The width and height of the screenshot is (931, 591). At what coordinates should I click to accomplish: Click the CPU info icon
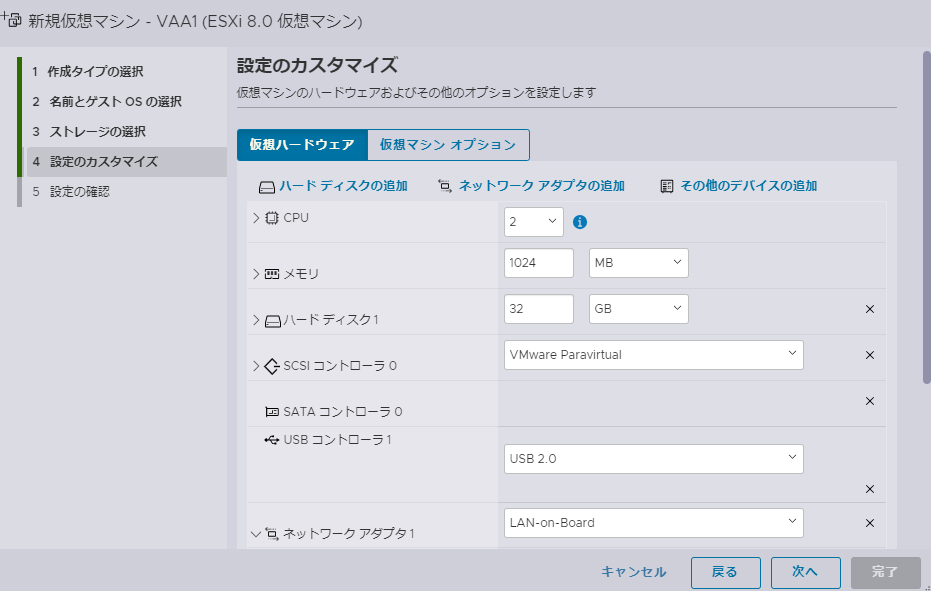tap(580, 222)
